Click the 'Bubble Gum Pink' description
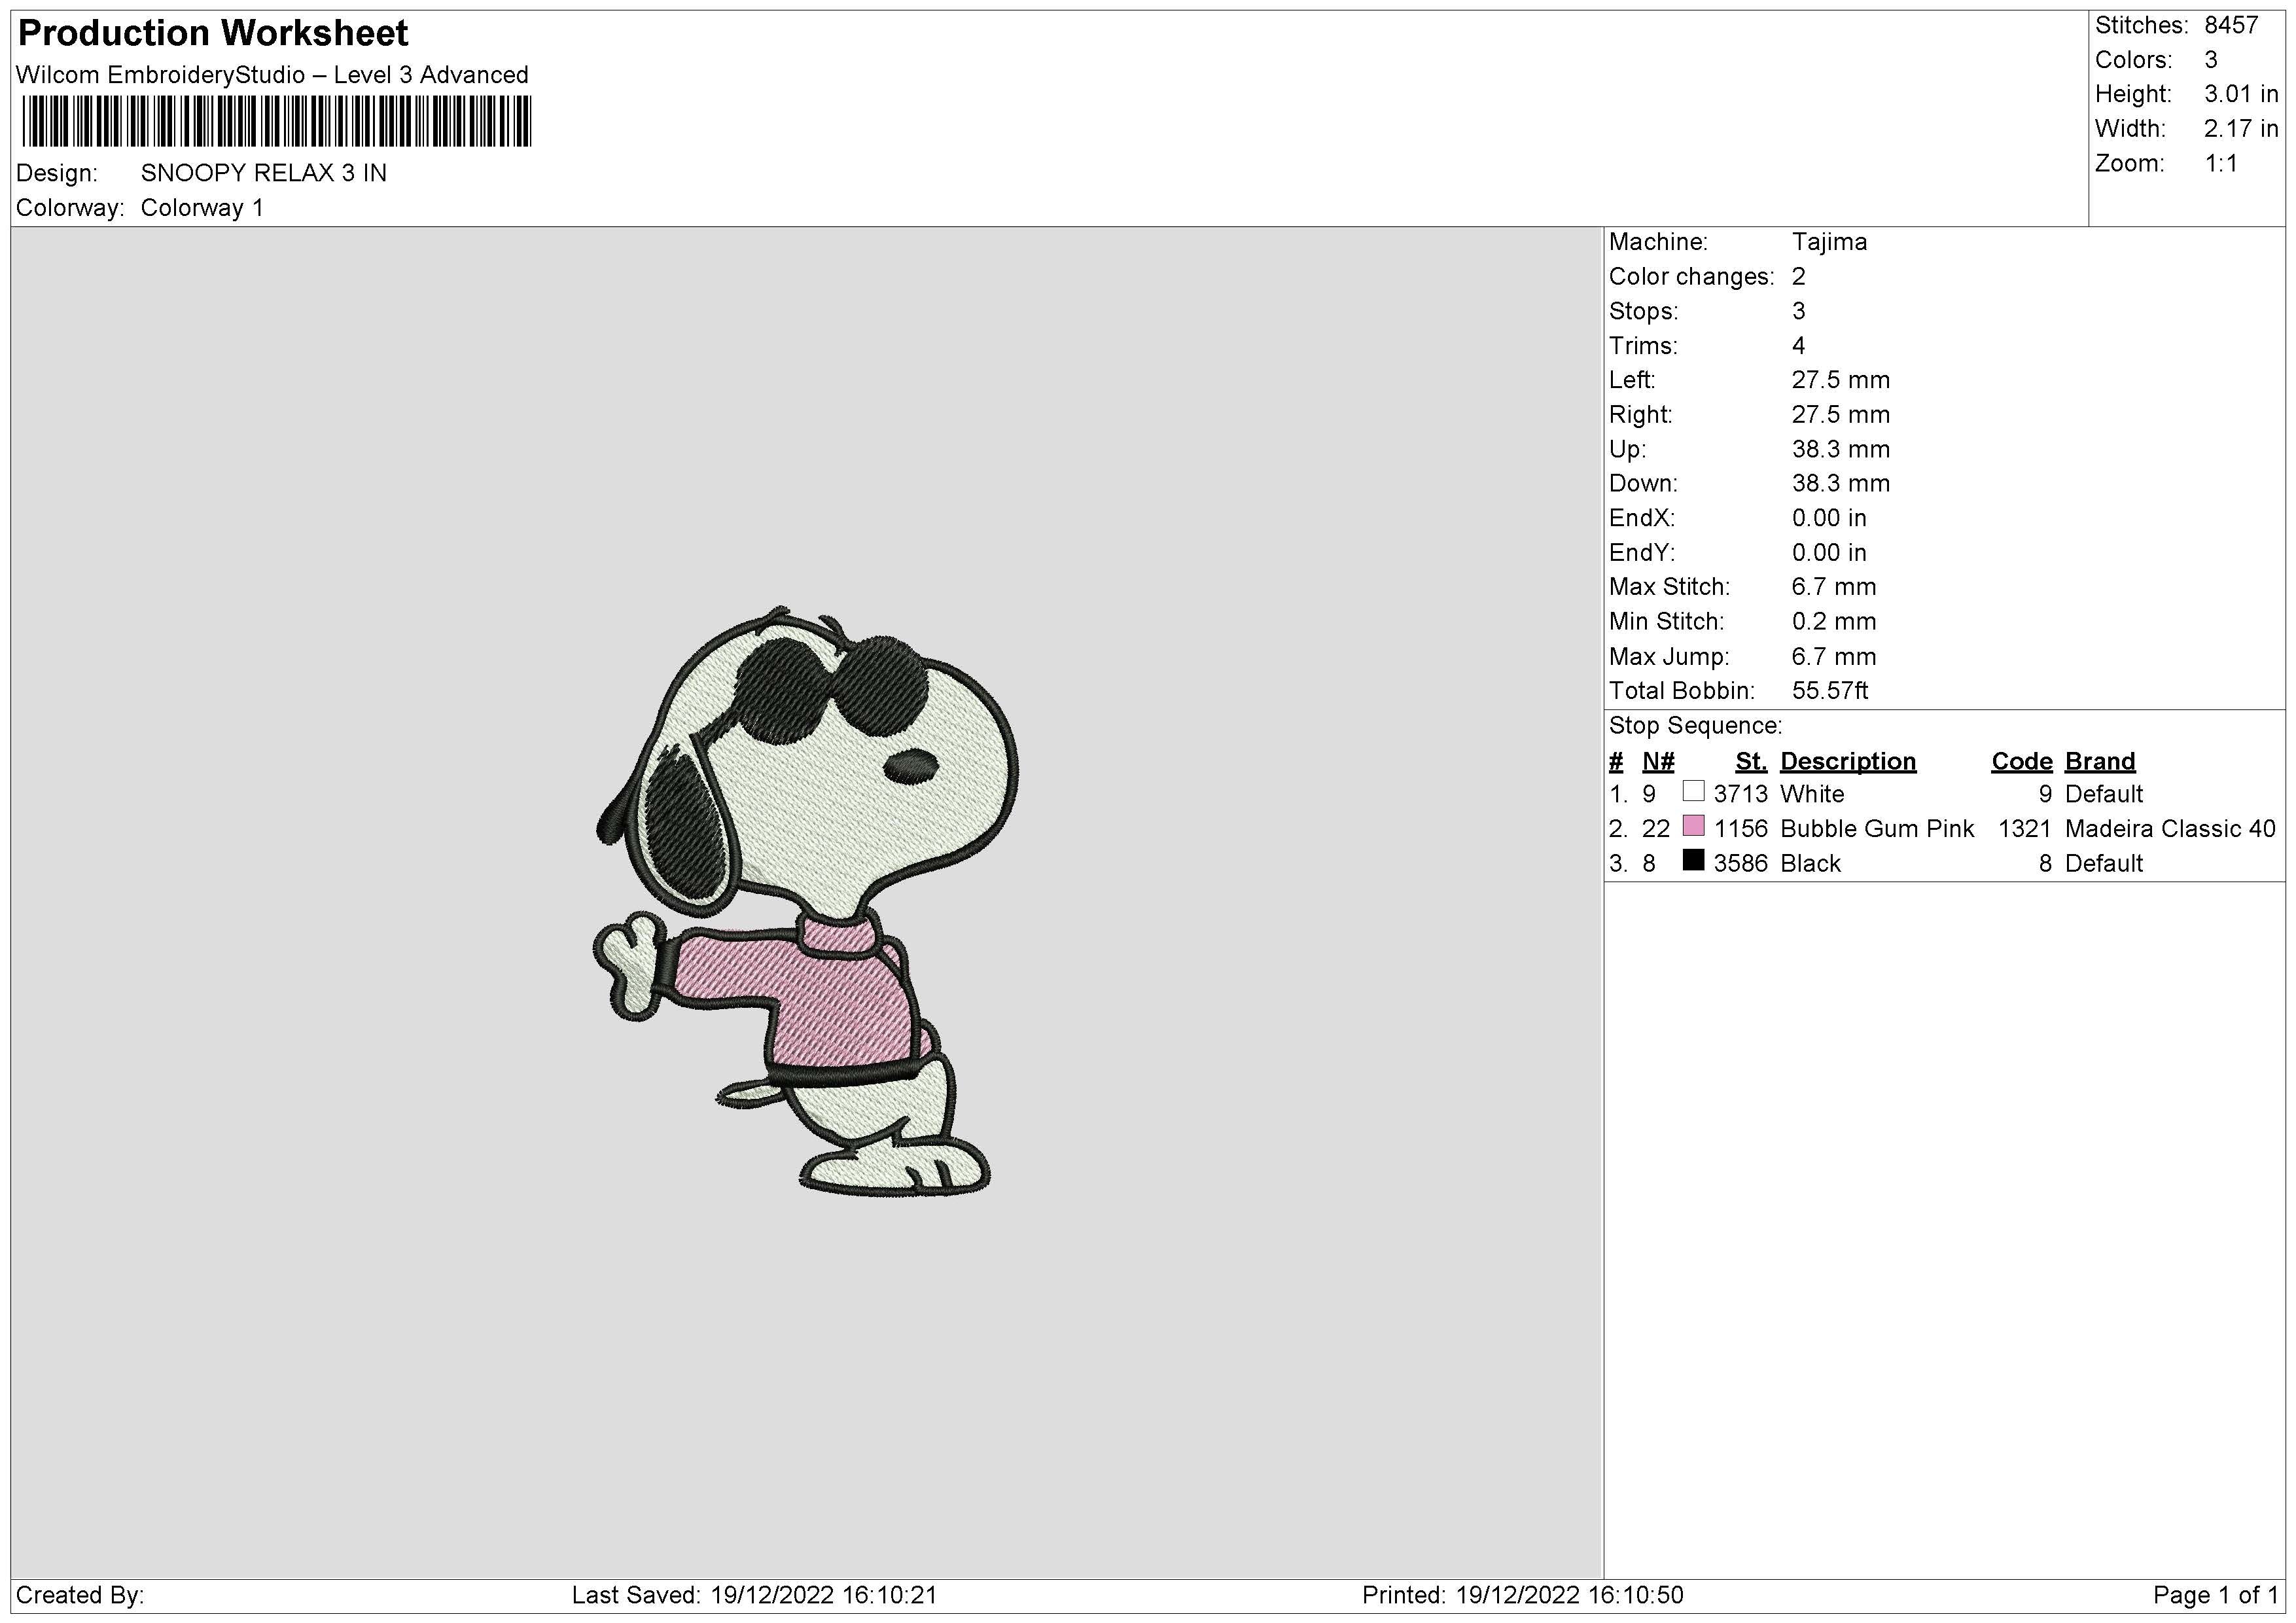 click(x=1877, y=829)
